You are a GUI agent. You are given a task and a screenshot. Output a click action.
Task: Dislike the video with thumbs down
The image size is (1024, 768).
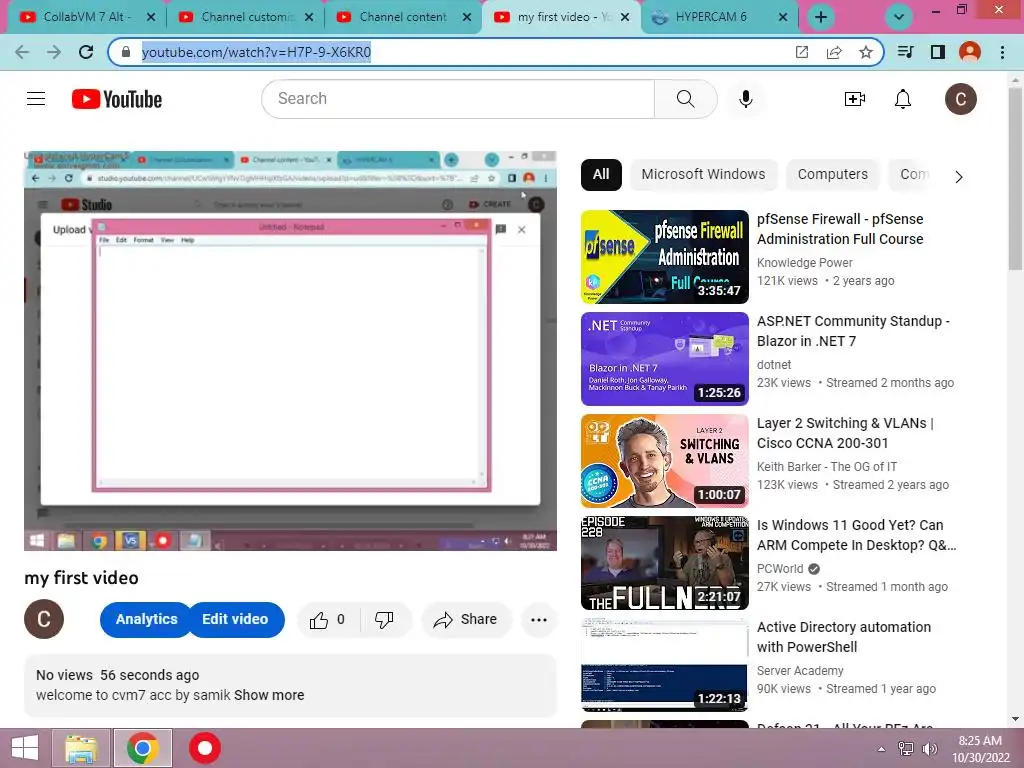[x=385, y=620]
